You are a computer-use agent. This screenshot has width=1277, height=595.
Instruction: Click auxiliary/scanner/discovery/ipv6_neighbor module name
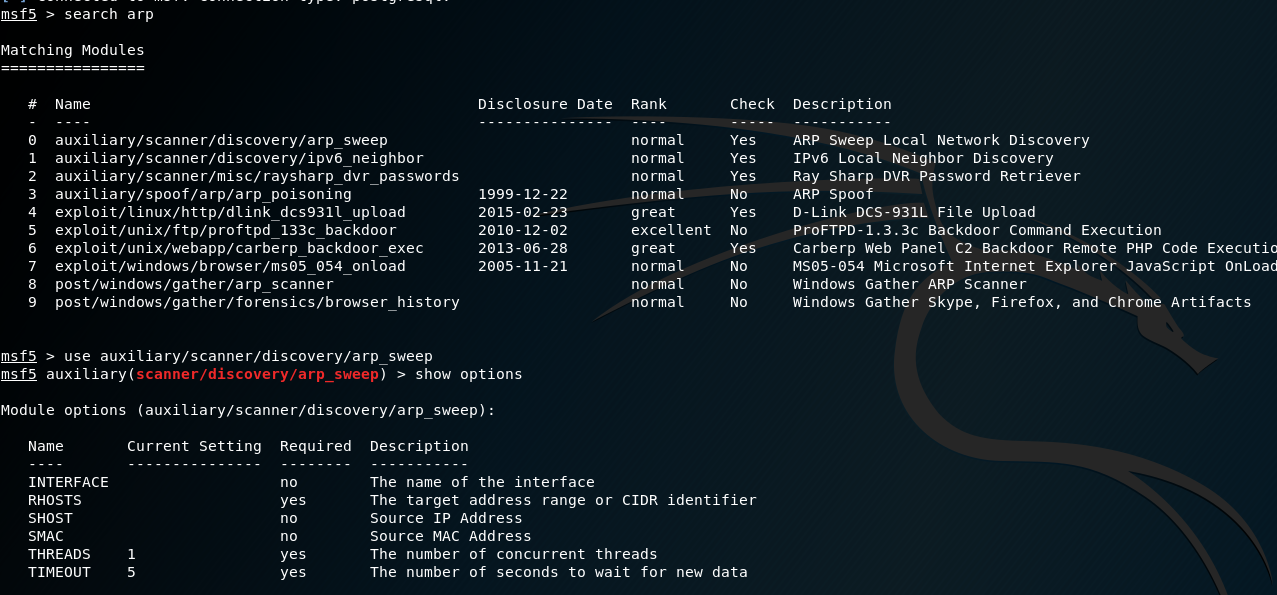point(239,158)
